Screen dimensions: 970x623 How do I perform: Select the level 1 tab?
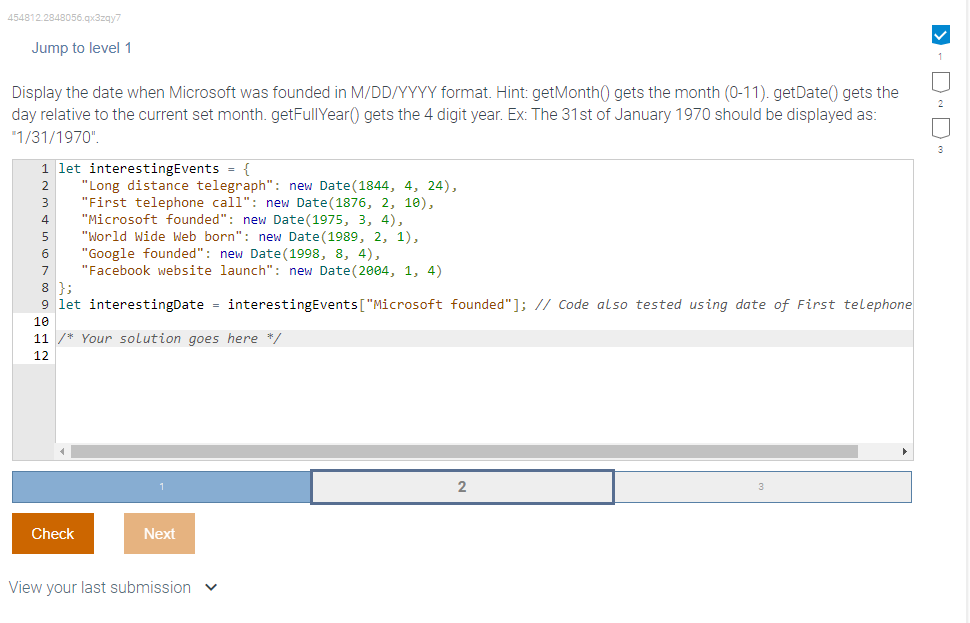point(161,486)
